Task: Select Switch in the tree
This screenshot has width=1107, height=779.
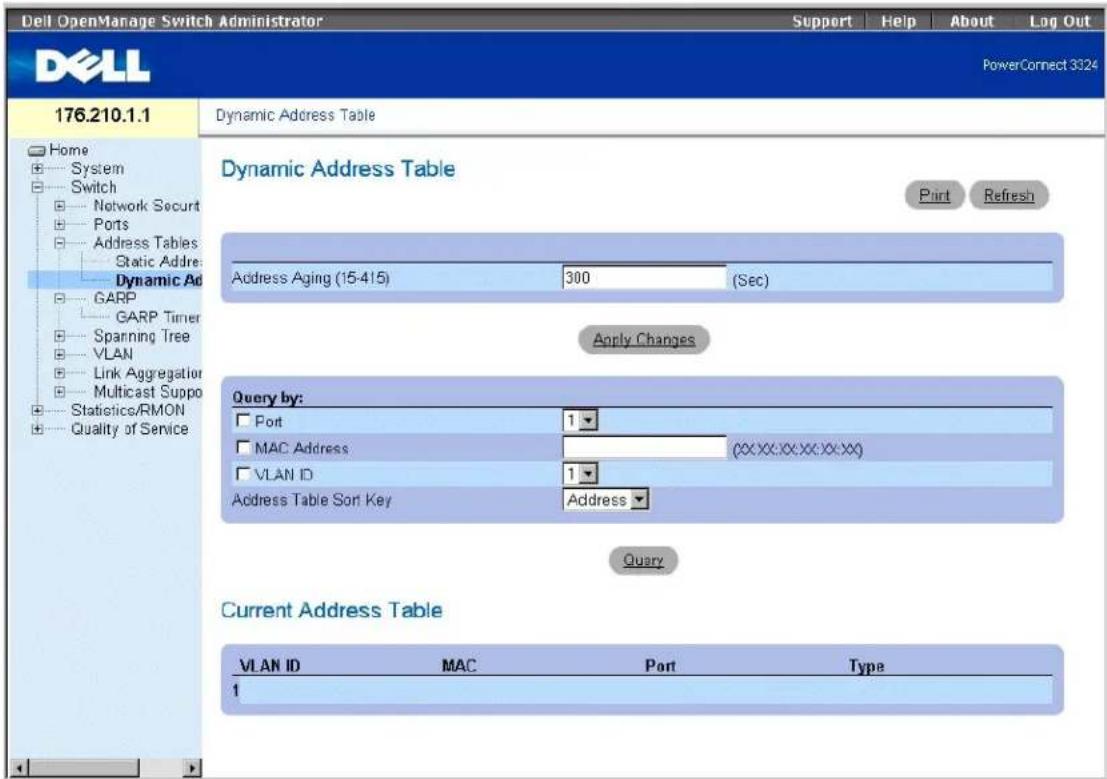Action: 93,187
